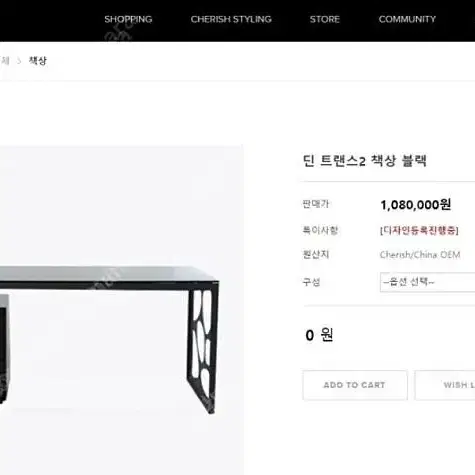The width and height of the screenshot is (475, 475).
Task: Click the 원산지 label
Action: pos(315,255)
